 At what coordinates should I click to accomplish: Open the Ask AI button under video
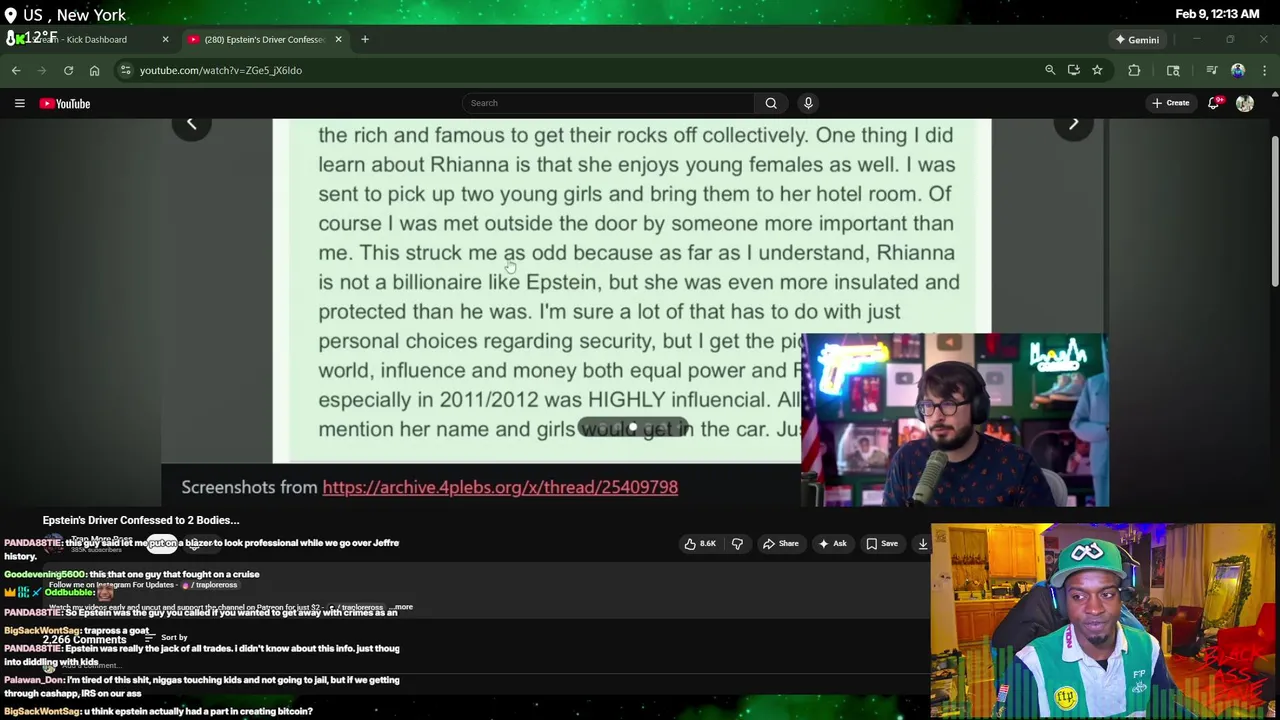point(832,544)
